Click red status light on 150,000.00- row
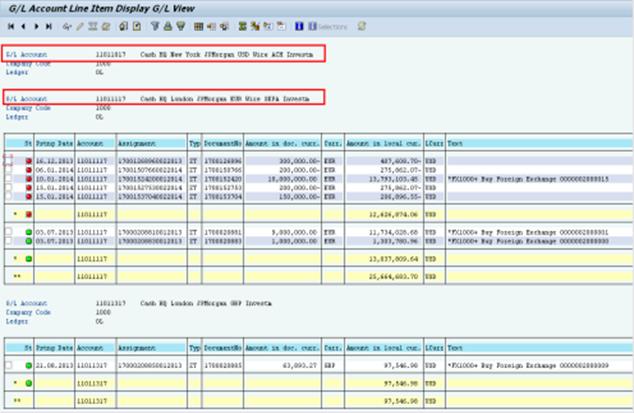This screenshot has height=413, width=634. pos(29,197)
